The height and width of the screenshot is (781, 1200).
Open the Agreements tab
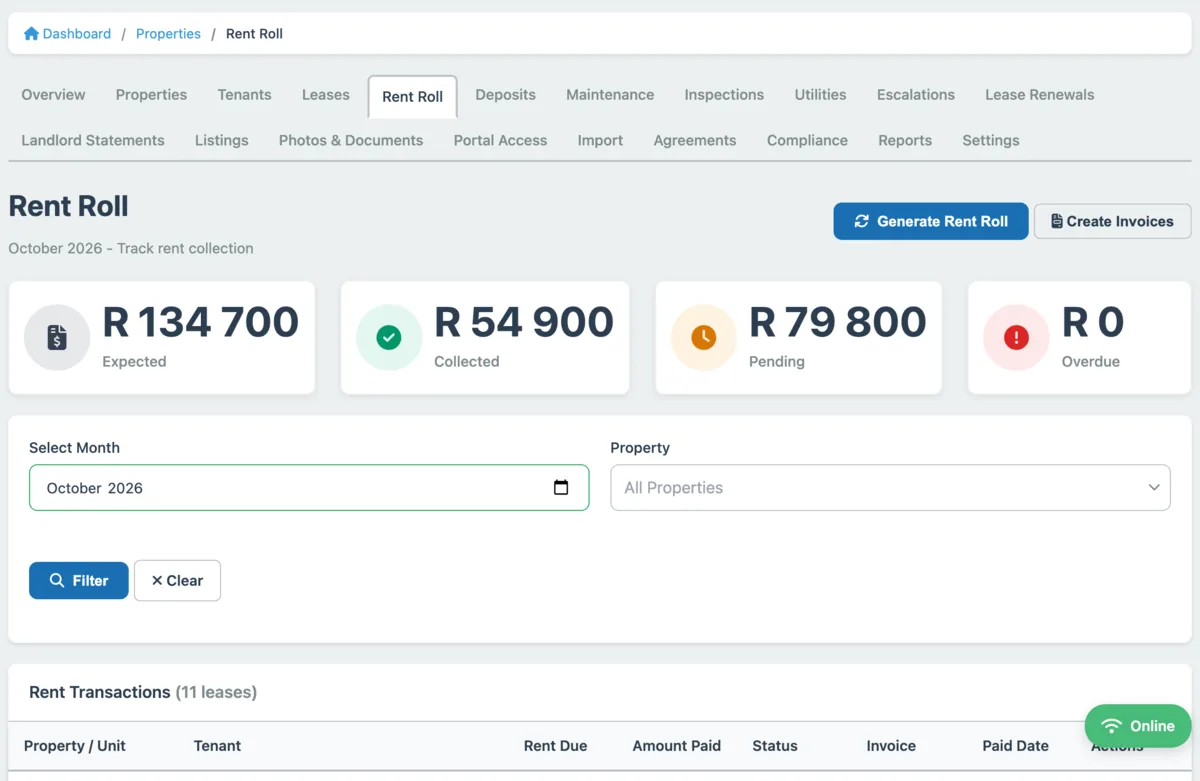(x=695, y=141)
